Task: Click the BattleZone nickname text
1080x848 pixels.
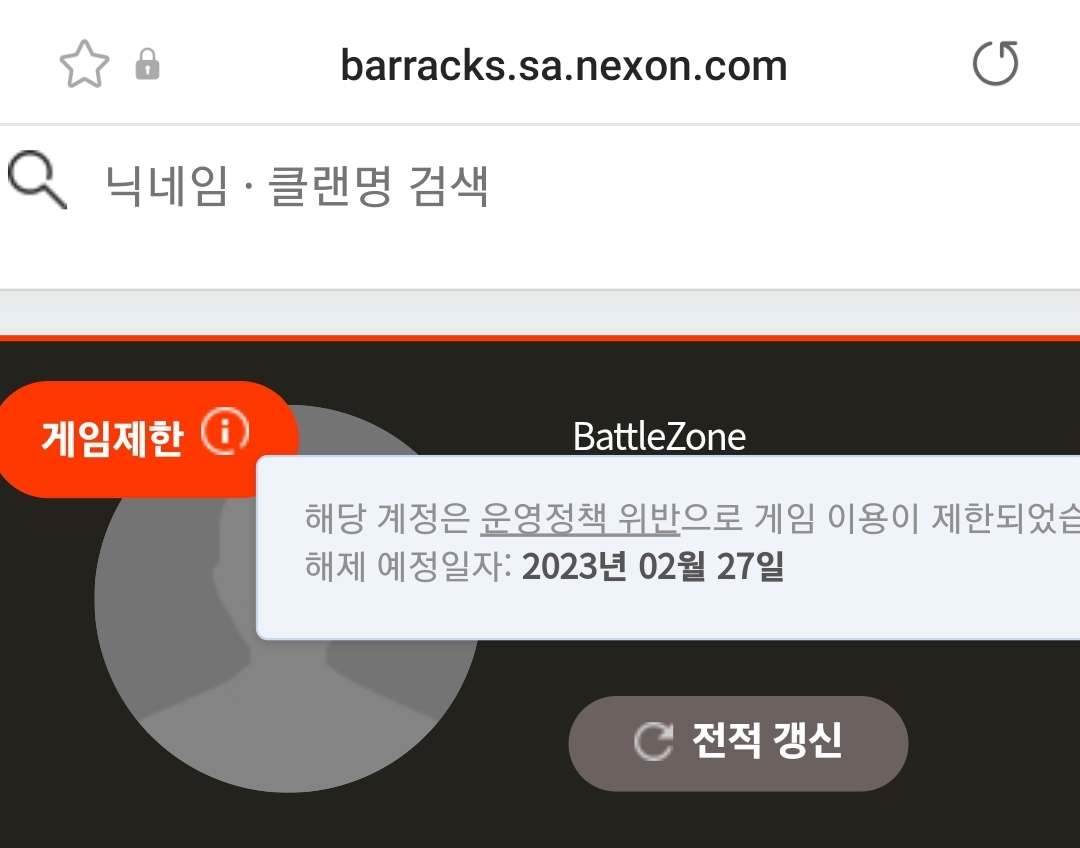Action: tap(659, 437)
